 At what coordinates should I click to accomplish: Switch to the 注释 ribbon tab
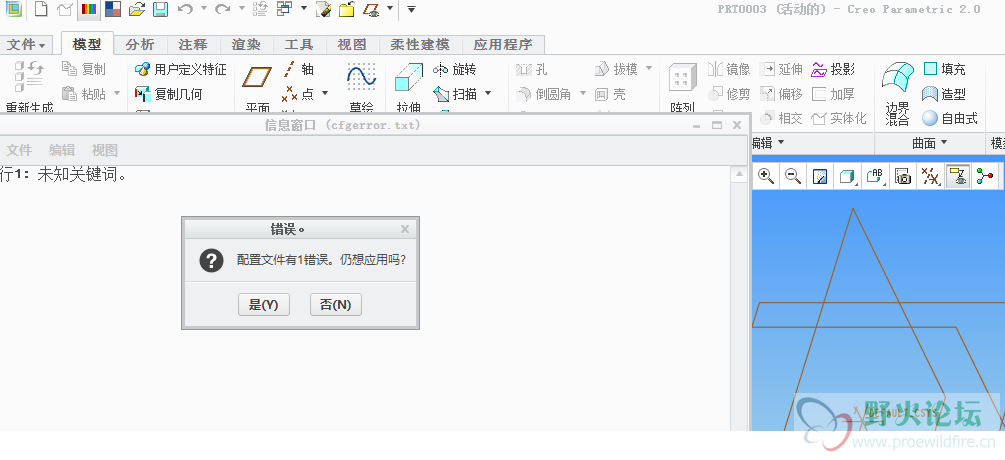tap(193, 44)
